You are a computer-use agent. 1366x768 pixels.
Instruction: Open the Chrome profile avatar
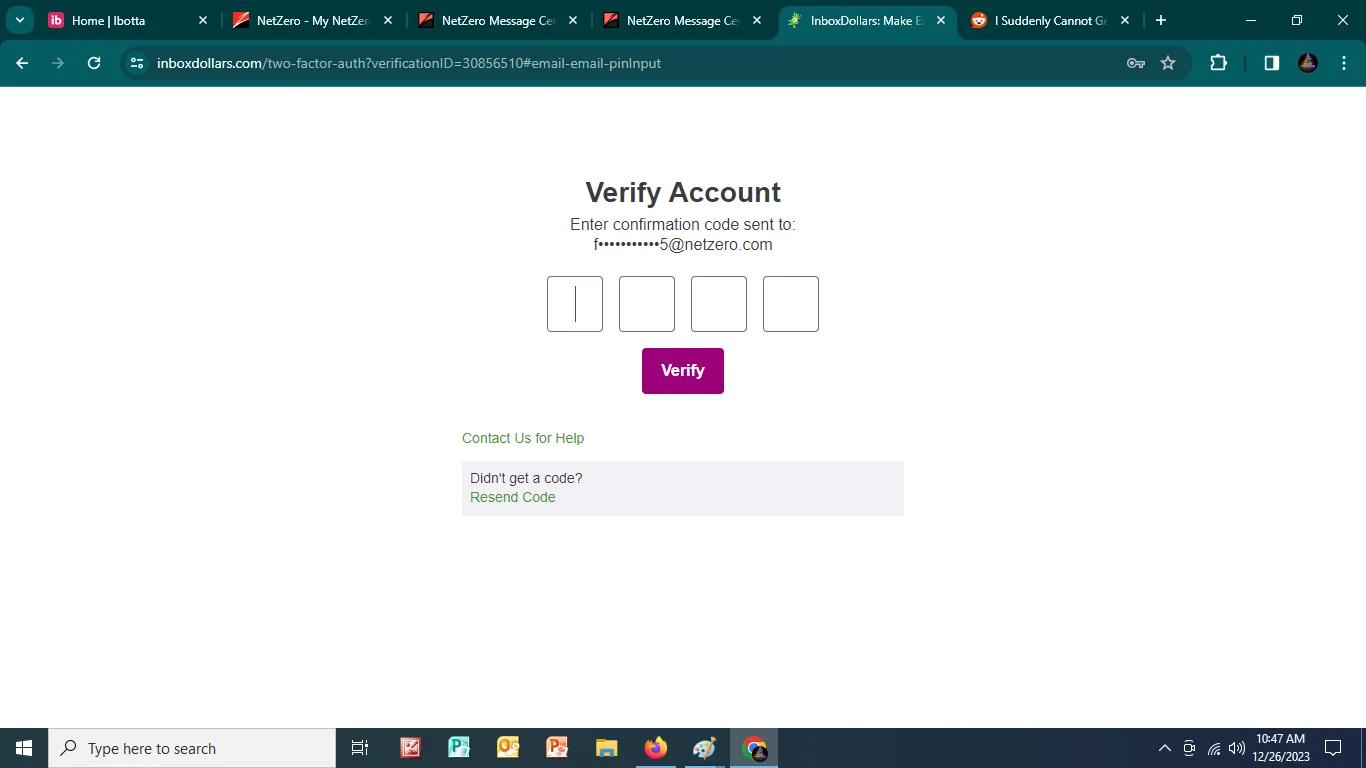pos(1308,63)
